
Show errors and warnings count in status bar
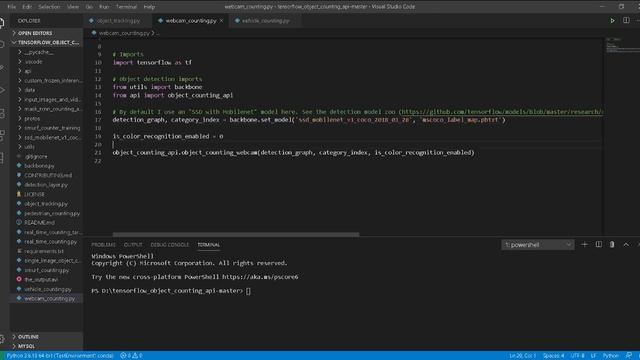pos(131,356)
